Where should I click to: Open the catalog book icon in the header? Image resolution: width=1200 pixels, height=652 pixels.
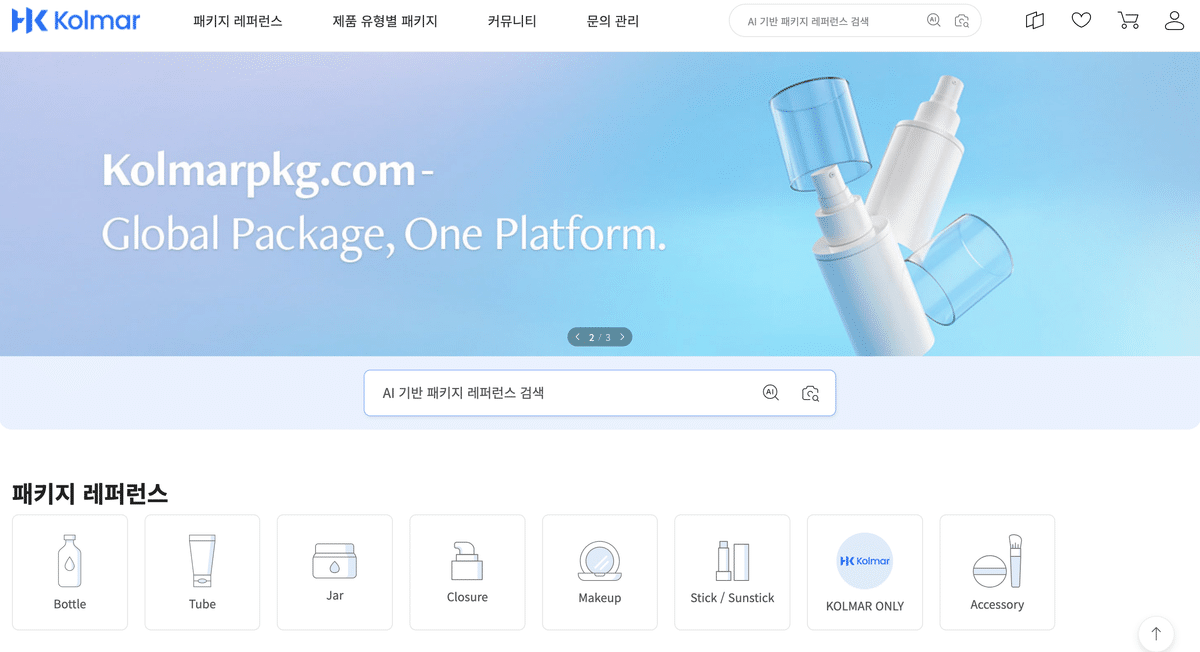pyautogui.click(x=1035, y=20)
